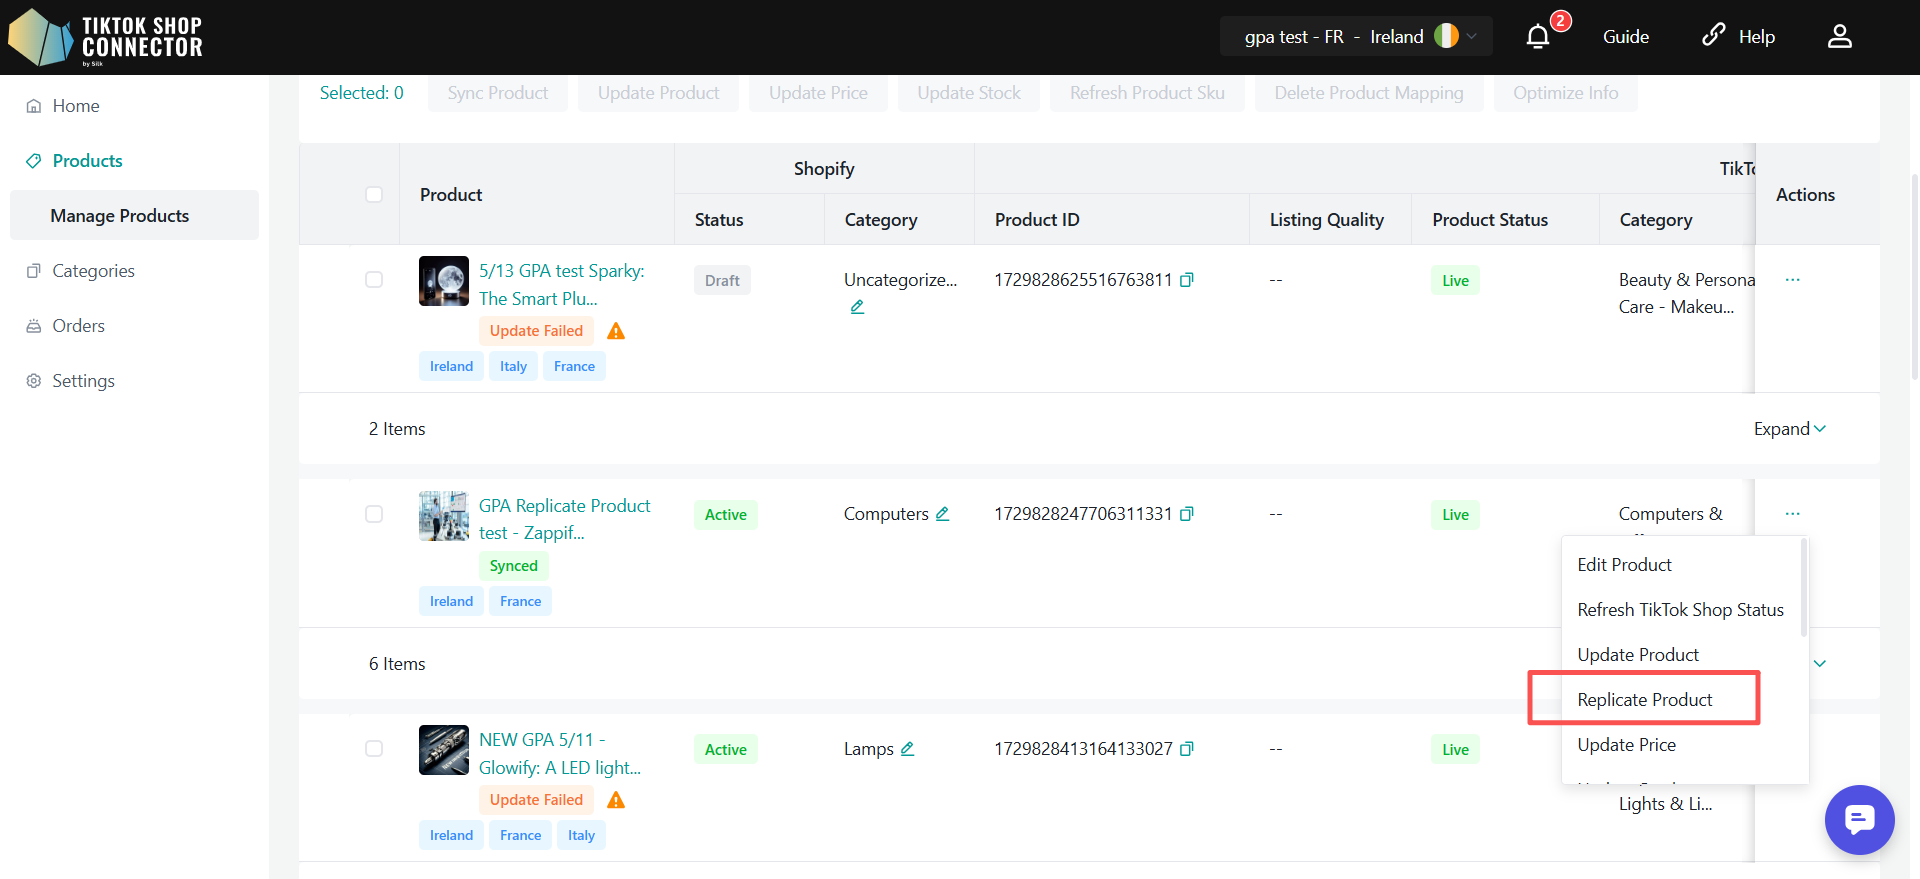Expand the 2 Items variant list
The width and height of the screenshot is (1920, 879).
click(1789, 429)
